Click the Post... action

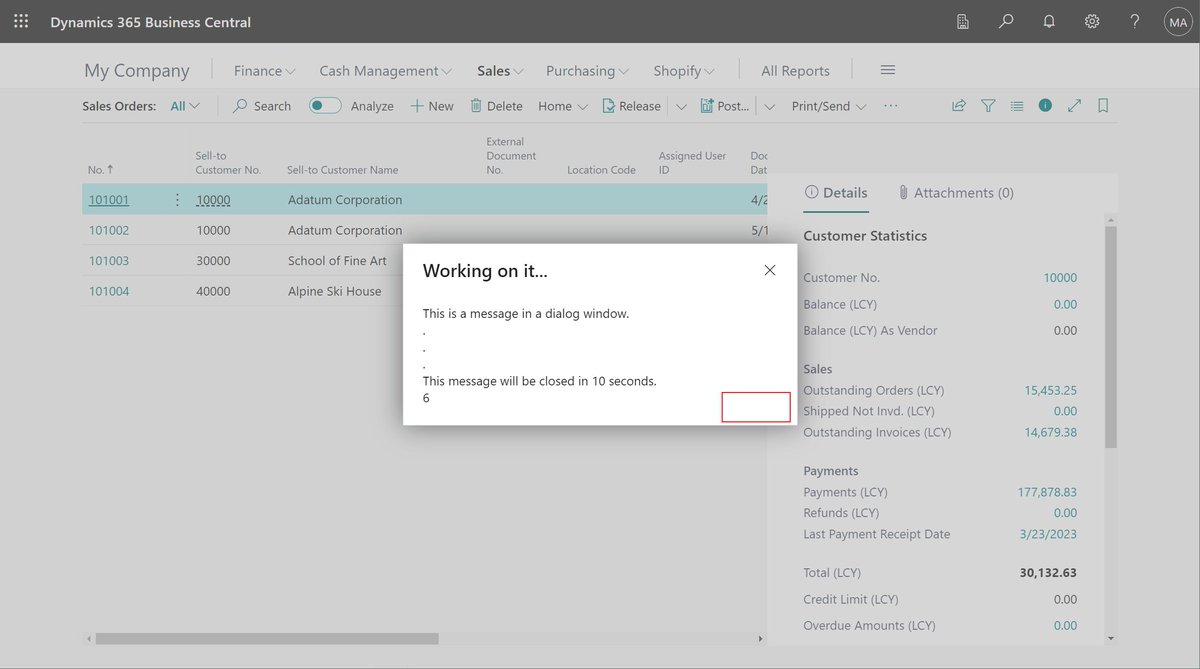point(725,106)
